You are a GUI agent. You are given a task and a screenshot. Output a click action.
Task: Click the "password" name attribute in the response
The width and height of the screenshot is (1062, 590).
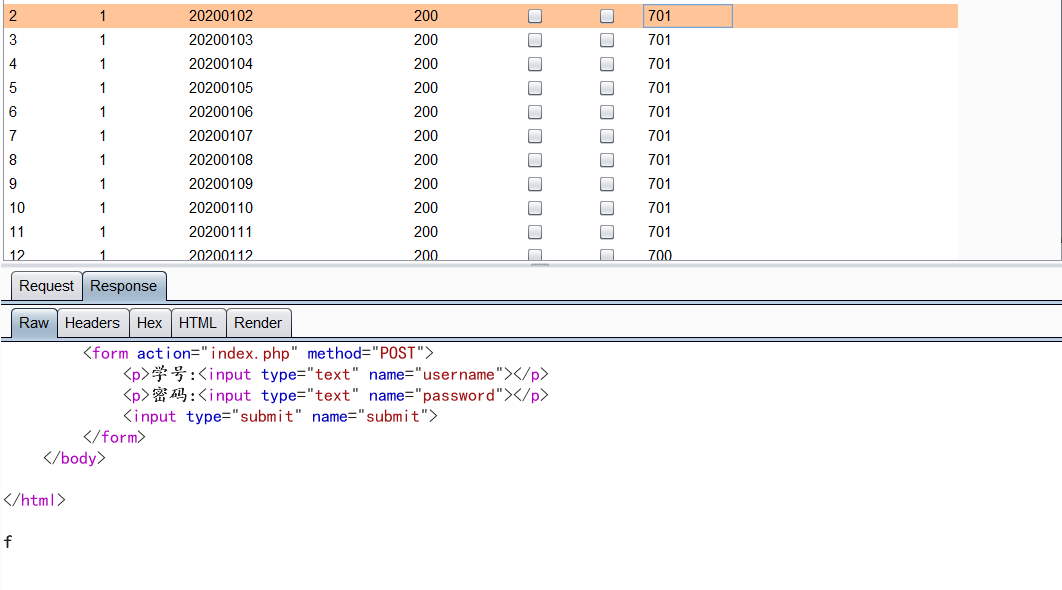pyautogui.click(x=459, y=396)
